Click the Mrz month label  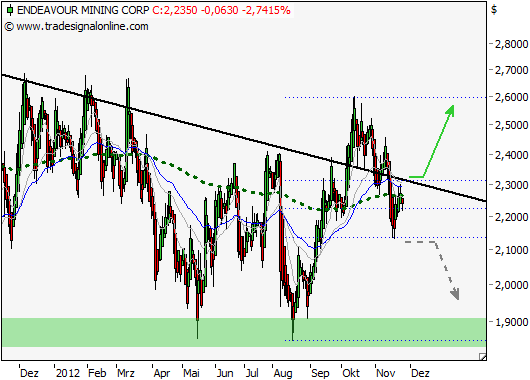[x=126, y=373]
